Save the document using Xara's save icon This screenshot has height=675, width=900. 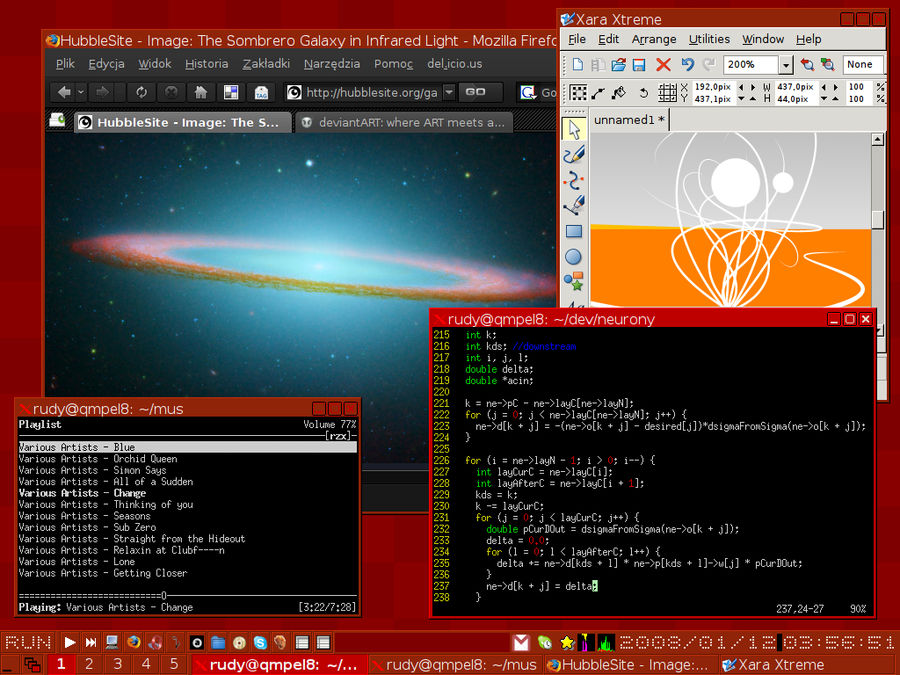pos(637,64)
